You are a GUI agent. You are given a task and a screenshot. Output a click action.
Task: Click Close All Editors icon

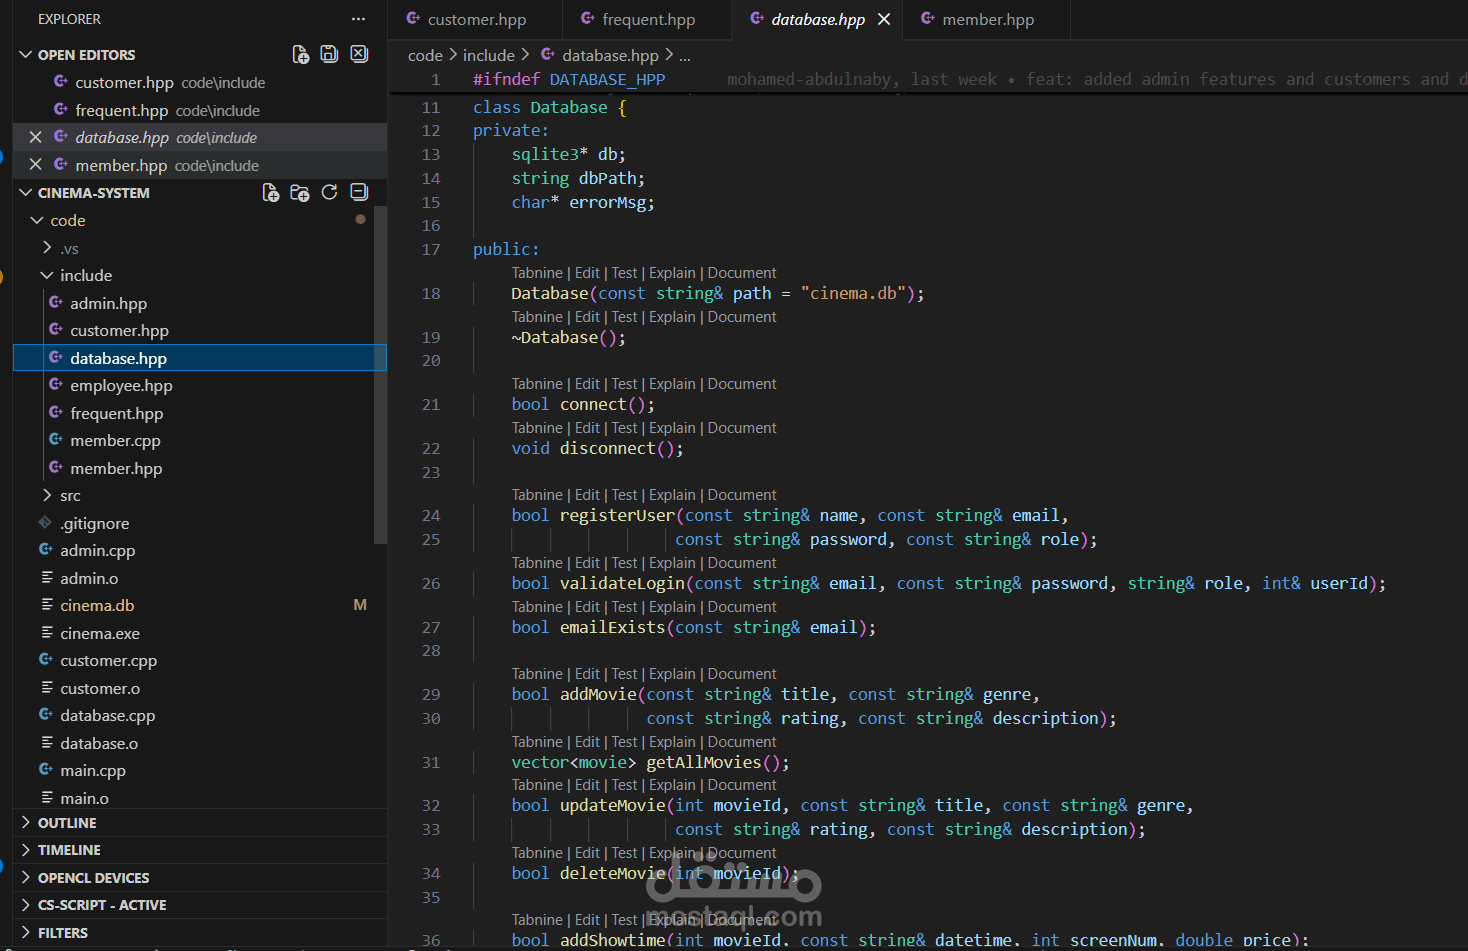click(x=359, y=54)
